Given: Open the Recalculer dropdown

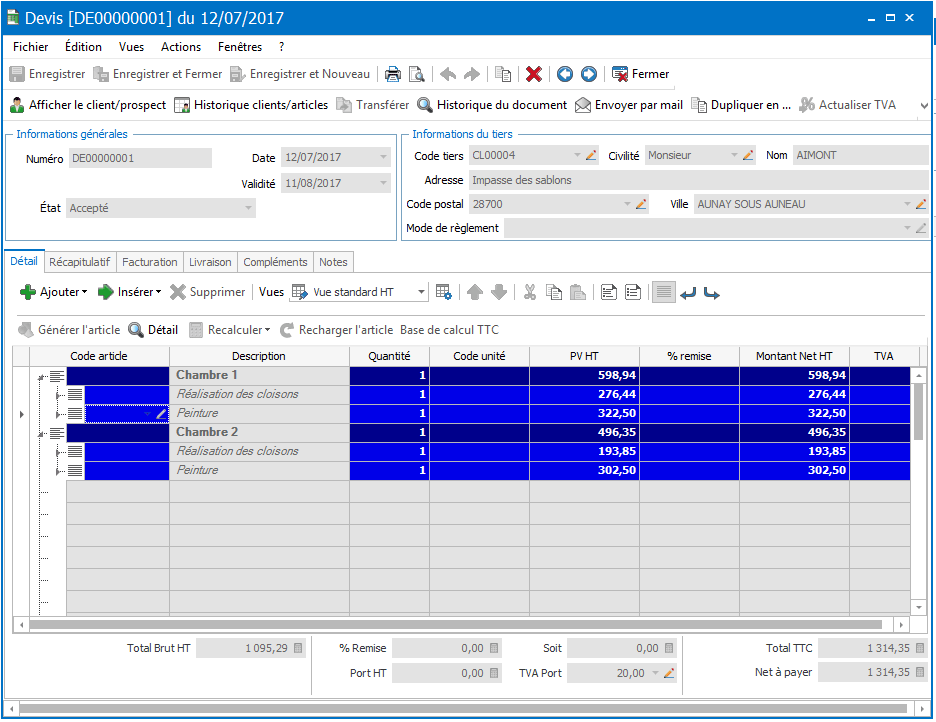Looking at the screenshot, I should coord(230,330).
